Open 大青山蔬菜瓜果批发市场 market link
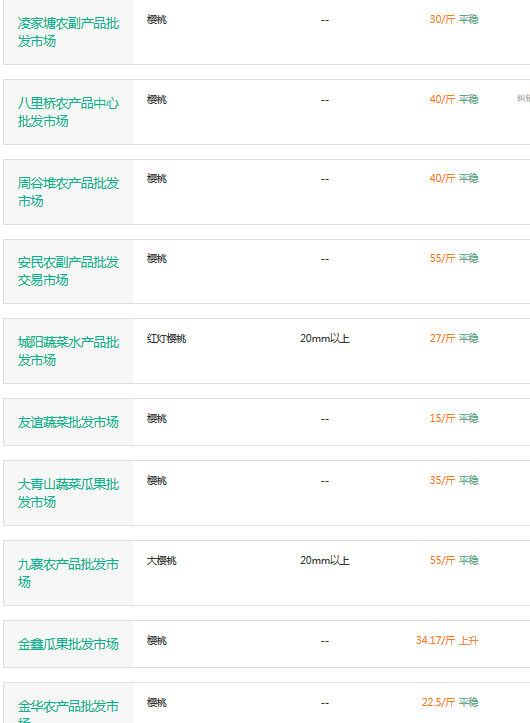 pos(68,493)
